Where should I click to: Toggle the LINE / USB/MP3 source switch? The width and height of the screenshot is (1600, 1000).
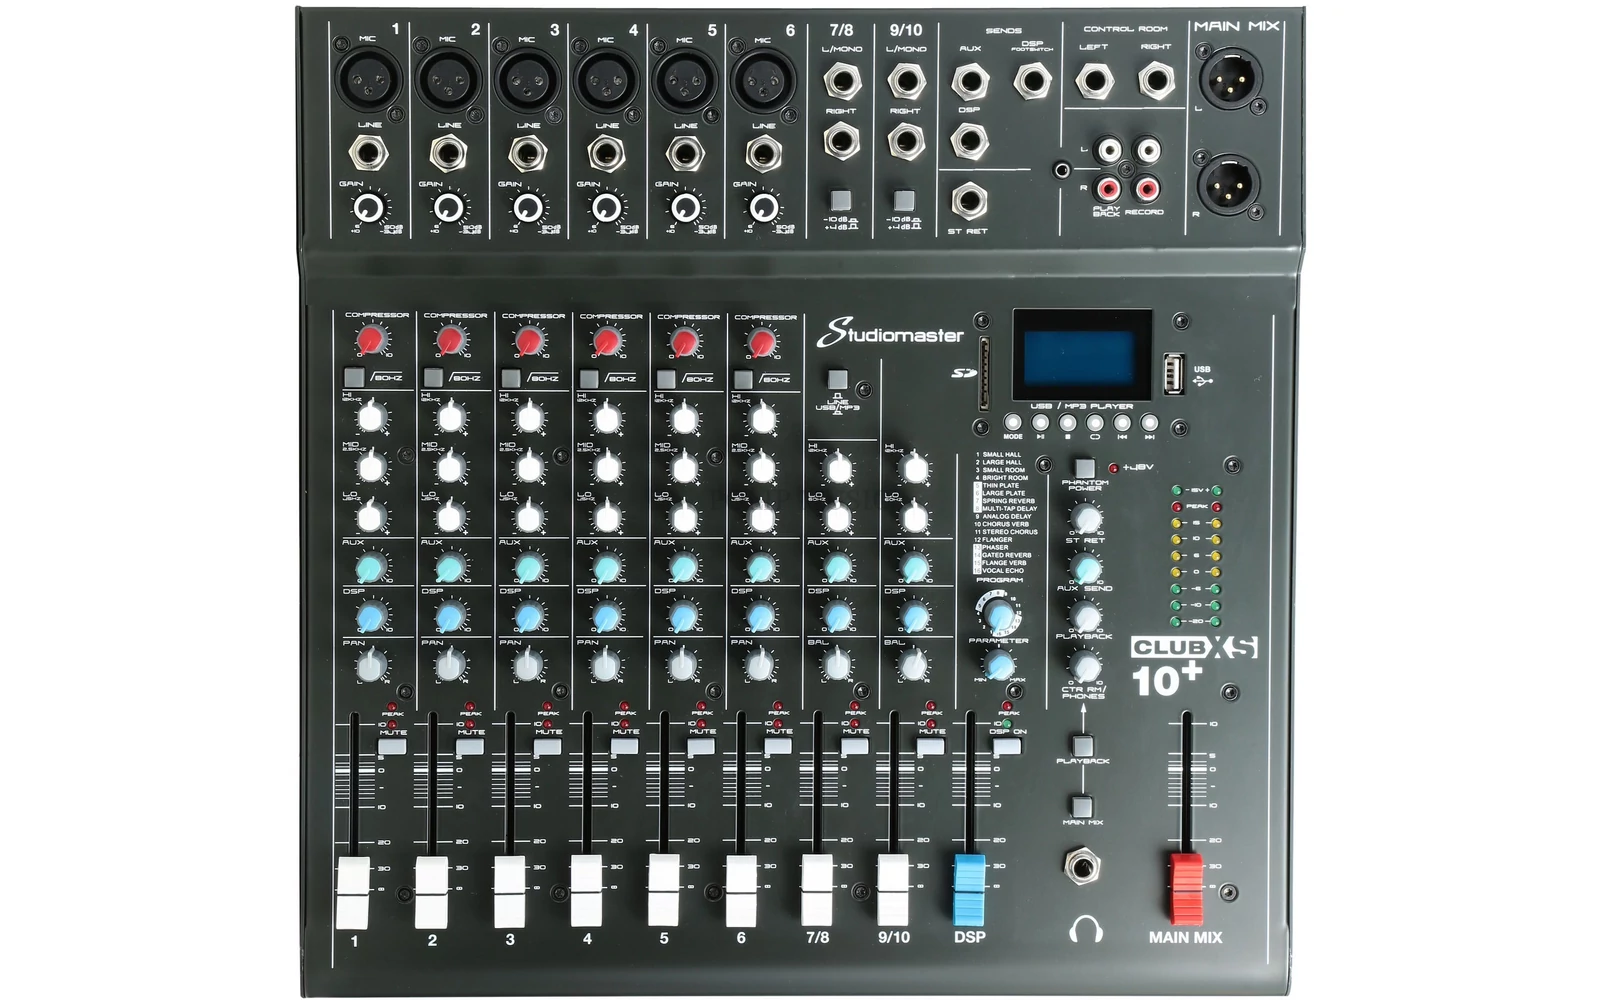tap(838, 379)
